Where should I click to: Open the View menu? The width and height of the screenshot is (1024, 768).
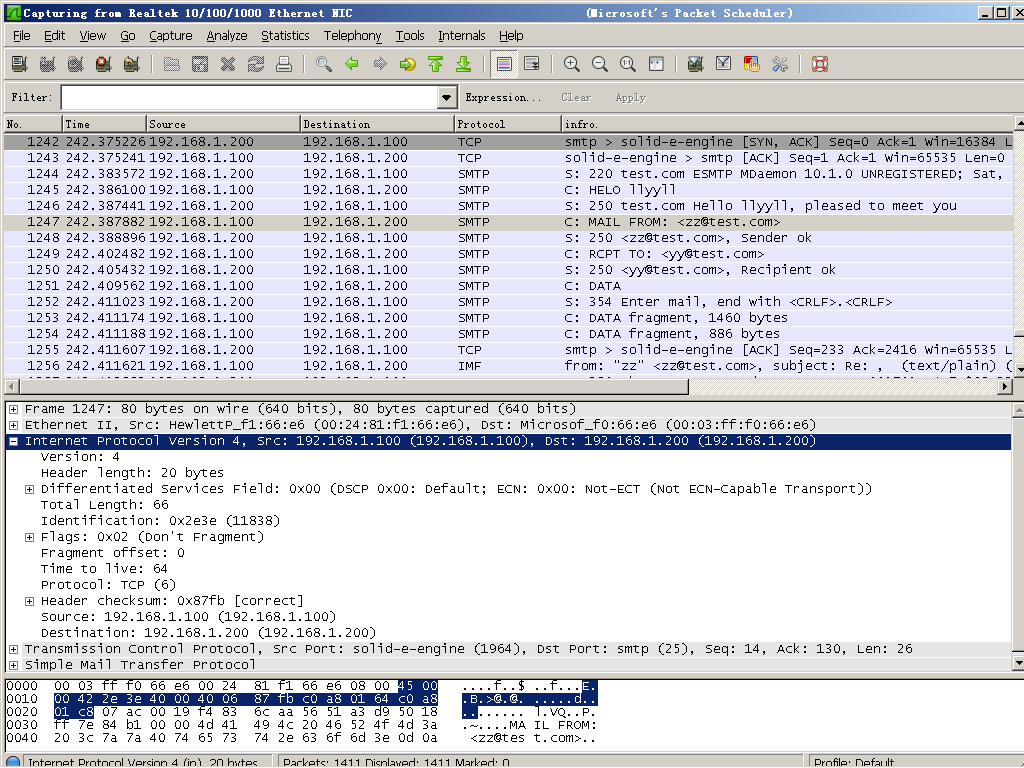(92, 36)
